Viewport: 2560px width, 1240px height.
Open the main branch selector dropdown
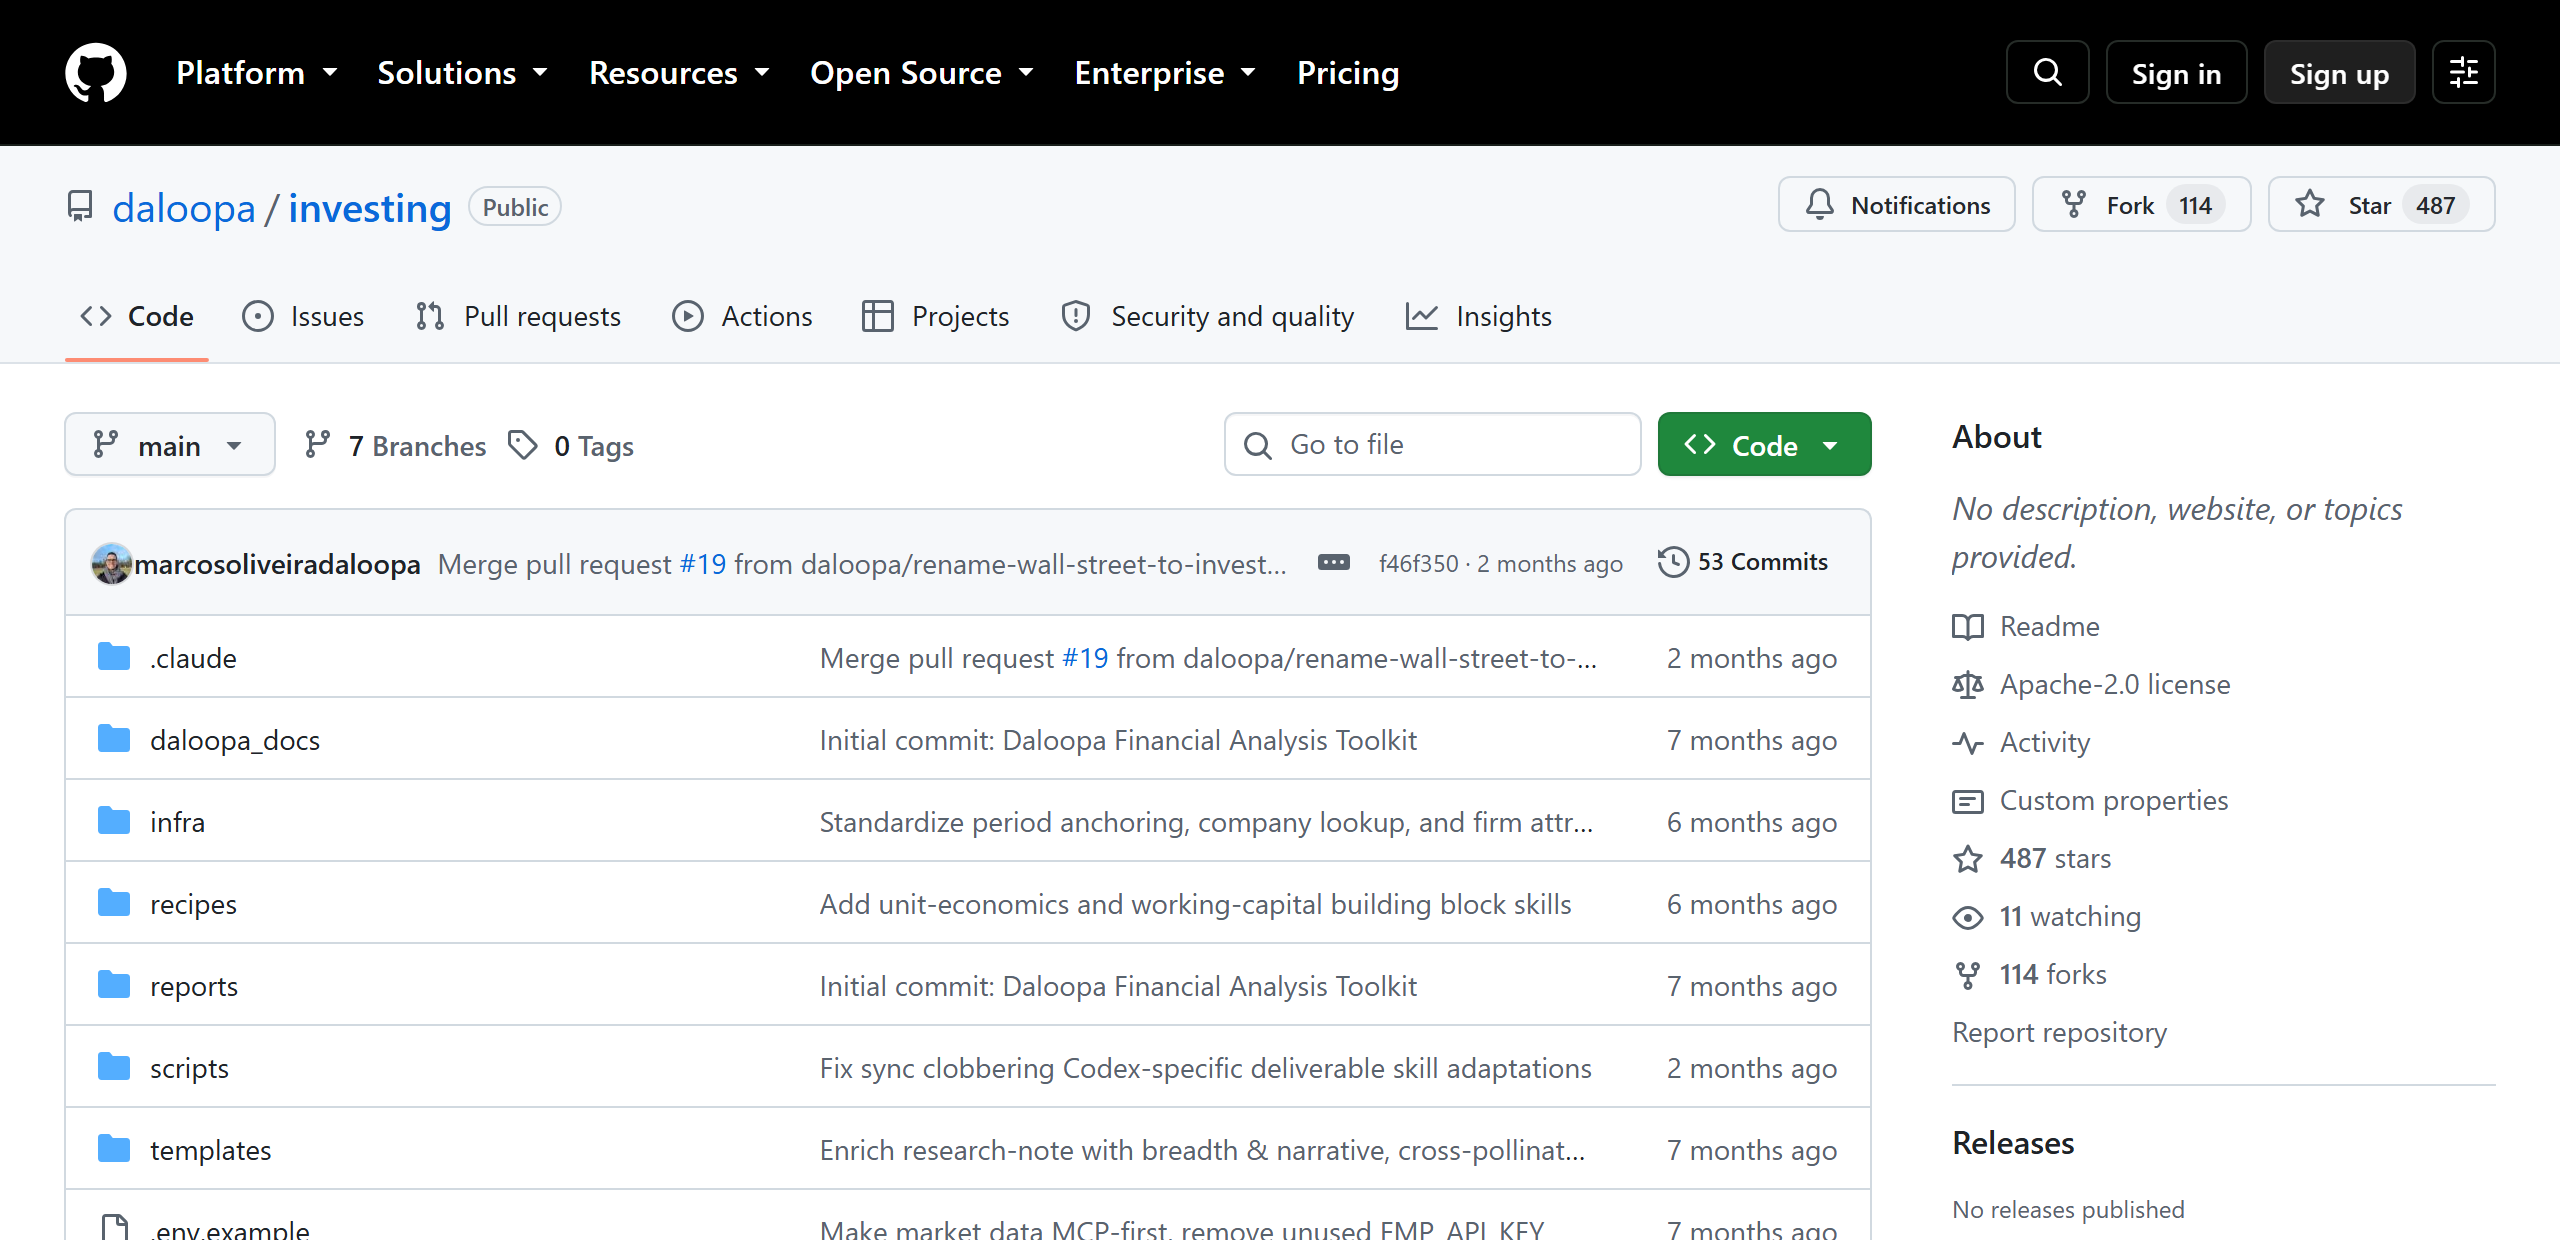(170, 444)
